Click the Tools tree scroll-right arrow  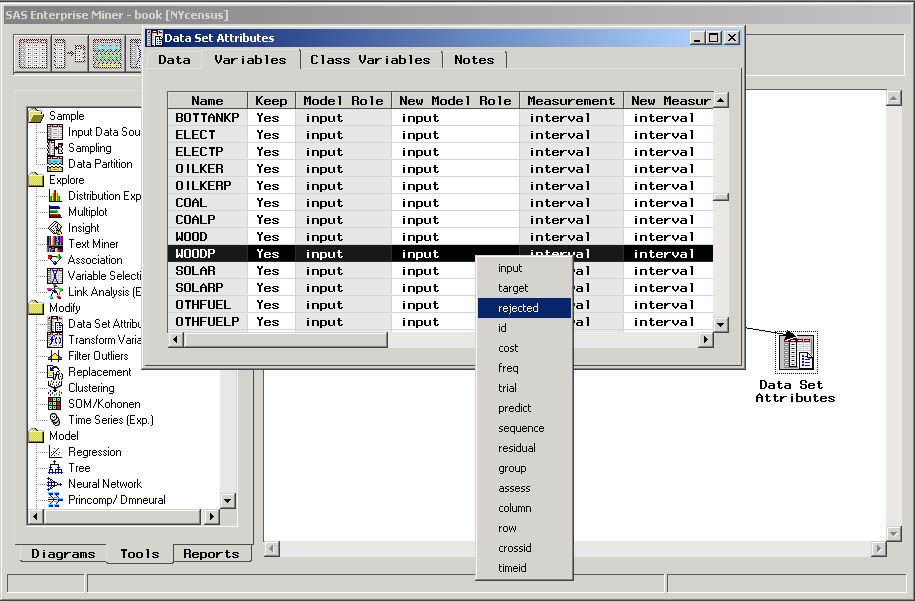[211, 516]
